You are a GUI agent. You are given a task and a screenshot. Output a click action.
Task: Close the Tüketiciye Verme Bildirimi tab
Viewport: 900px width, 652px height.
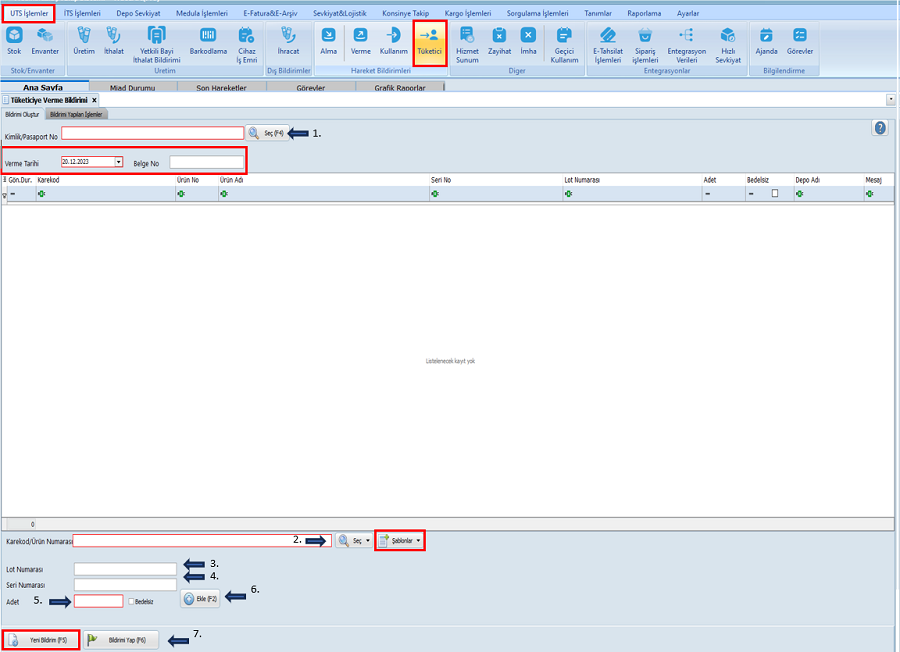[94, 100]
